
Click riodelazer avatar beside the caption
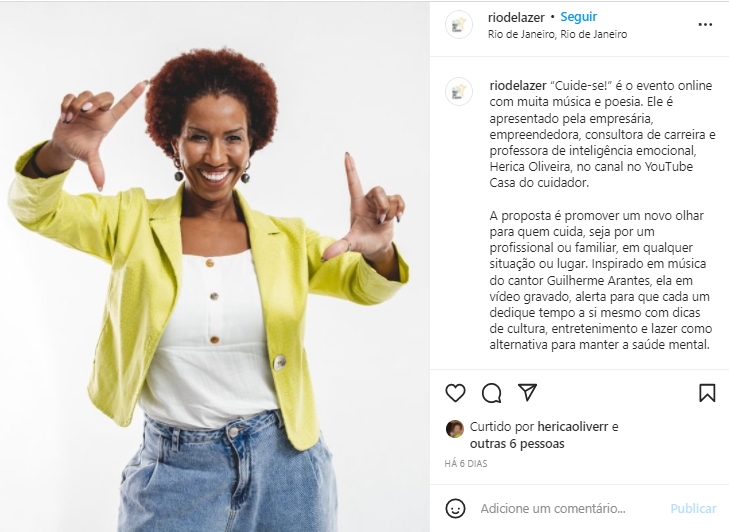coord(459,91)
